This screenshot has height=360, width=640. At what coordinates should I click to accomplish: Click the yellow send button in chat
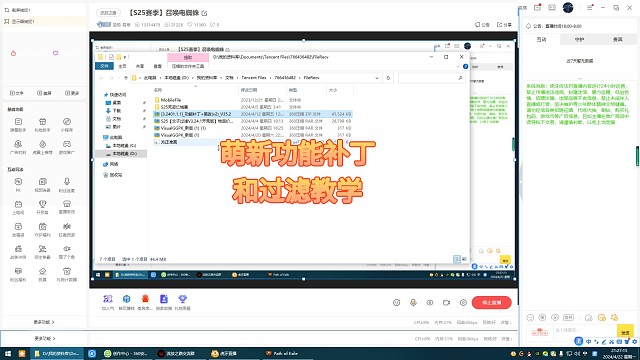pyautogui.click(x=625, y=331)
